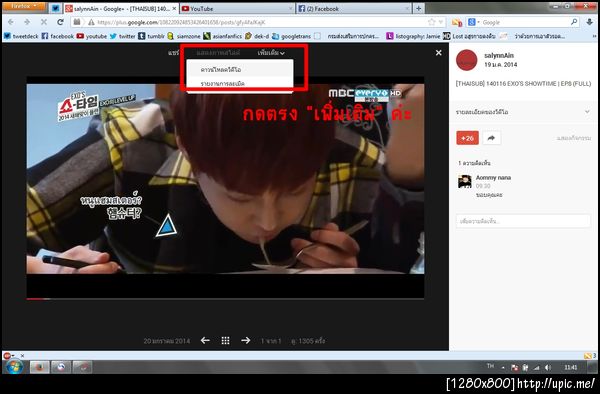Open the Firefox taskbar button
The height and width of the screenshot is (394, 600).
(x=40, y=367)
